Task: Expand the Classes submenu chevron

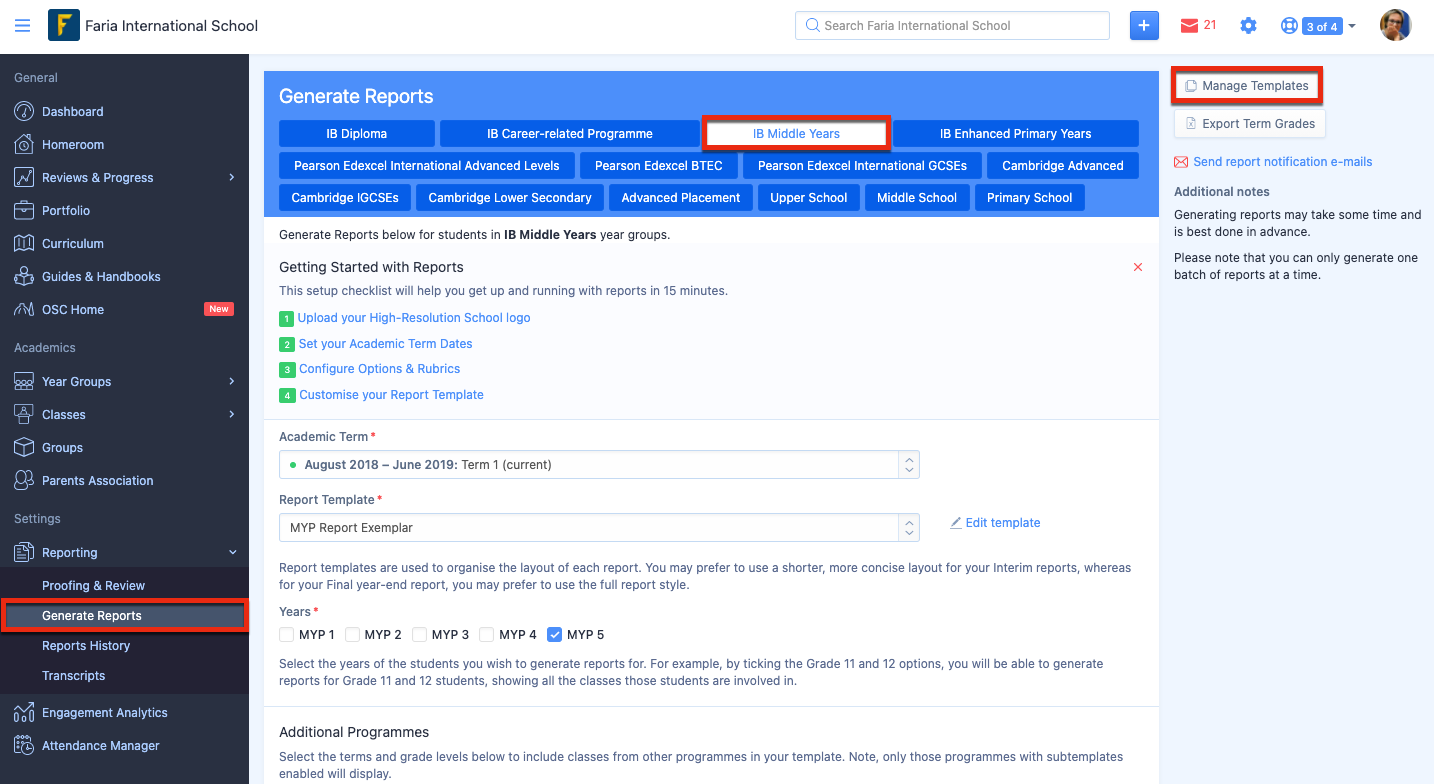Action: [232, 414]
